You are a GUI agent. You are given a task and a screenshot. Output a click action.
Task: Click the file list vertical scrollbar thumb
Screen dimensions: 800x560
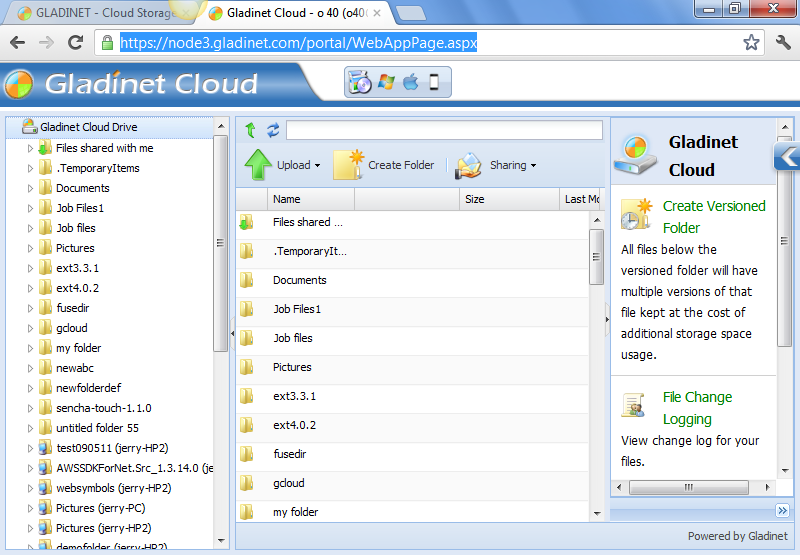pyautogui.click(x=596, y=257)
